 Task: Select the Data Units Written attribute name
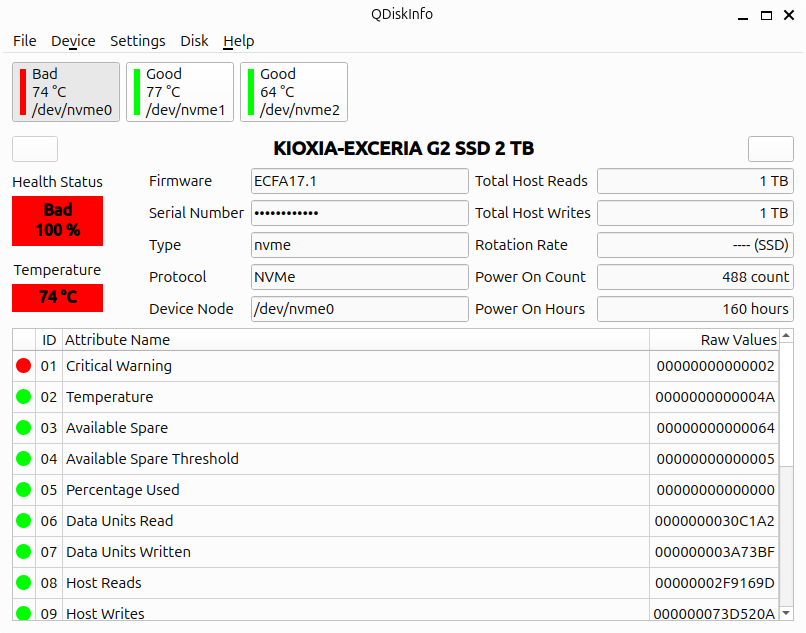click(x=128, y=552)
